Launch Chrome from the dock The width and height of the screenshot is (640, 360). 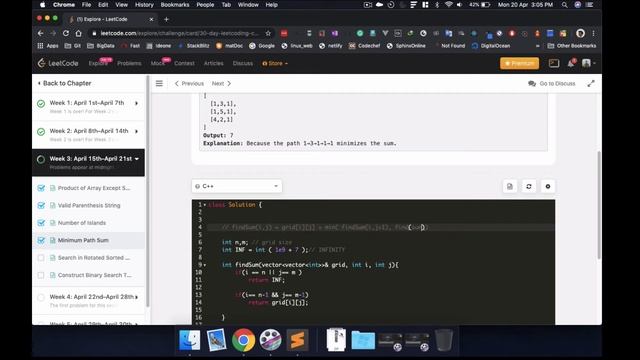pos(243,340)
